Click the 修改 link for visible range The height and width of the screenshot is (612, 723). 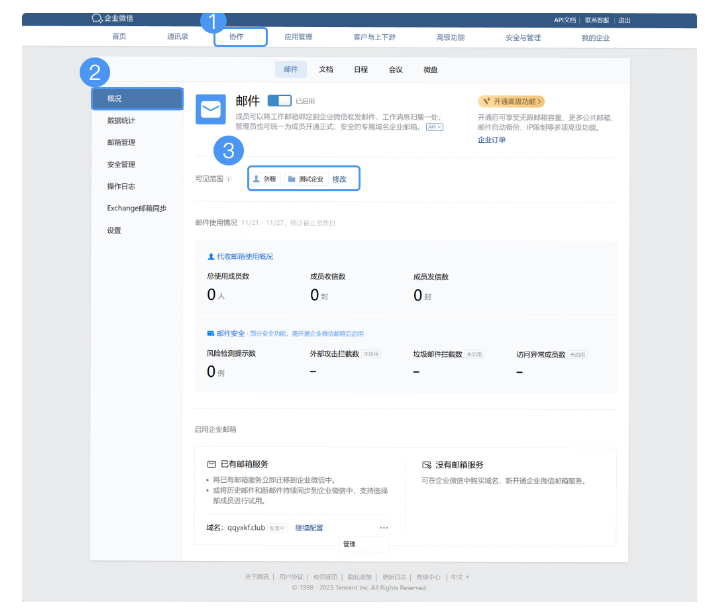pos(339,179)
